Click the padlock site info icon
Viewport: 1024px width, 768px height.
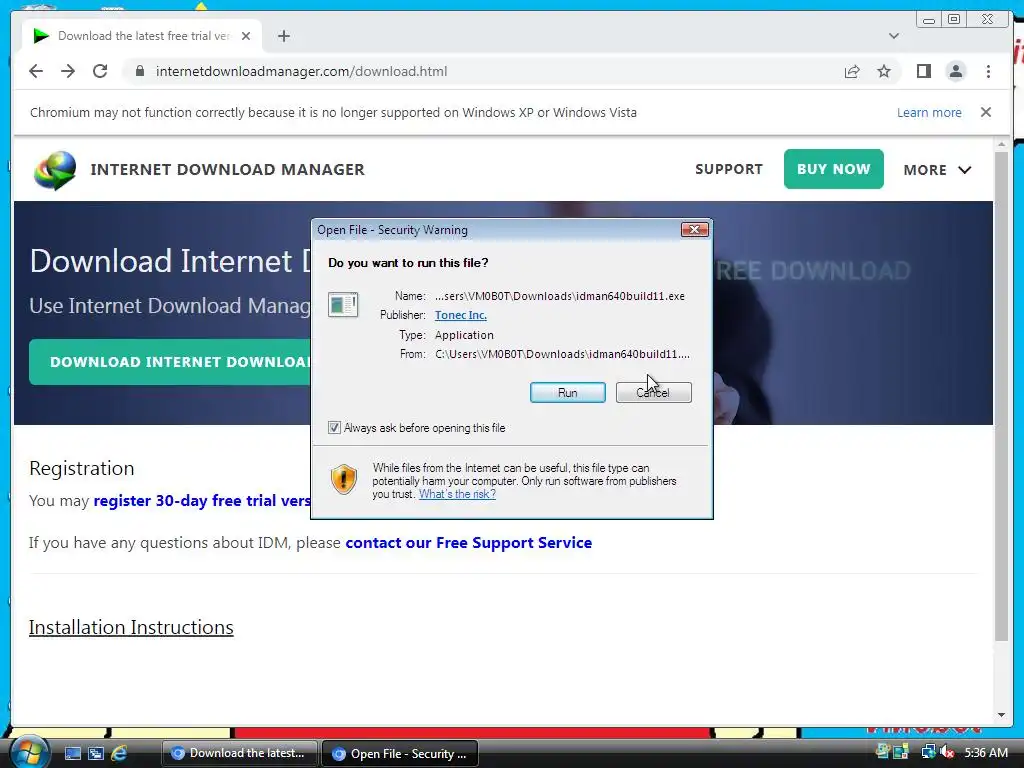pos(139,71)
